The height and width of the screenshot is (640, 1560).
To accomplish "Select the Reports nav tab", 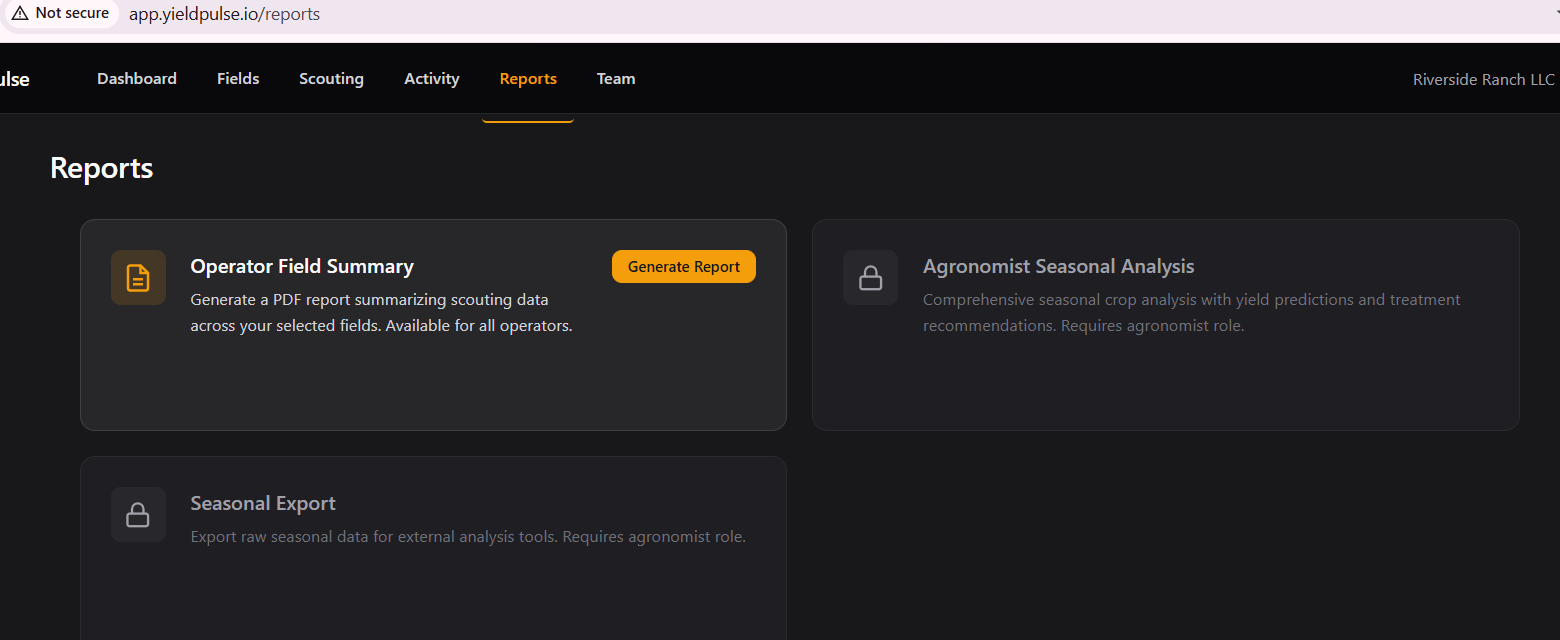I will pos(528,79).
